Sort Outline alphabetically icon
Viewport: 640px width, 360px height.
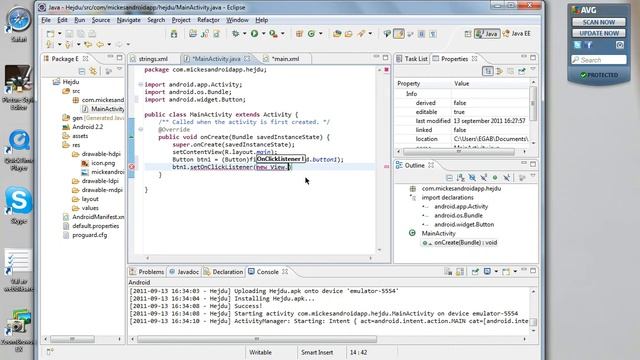click(460, 178)
